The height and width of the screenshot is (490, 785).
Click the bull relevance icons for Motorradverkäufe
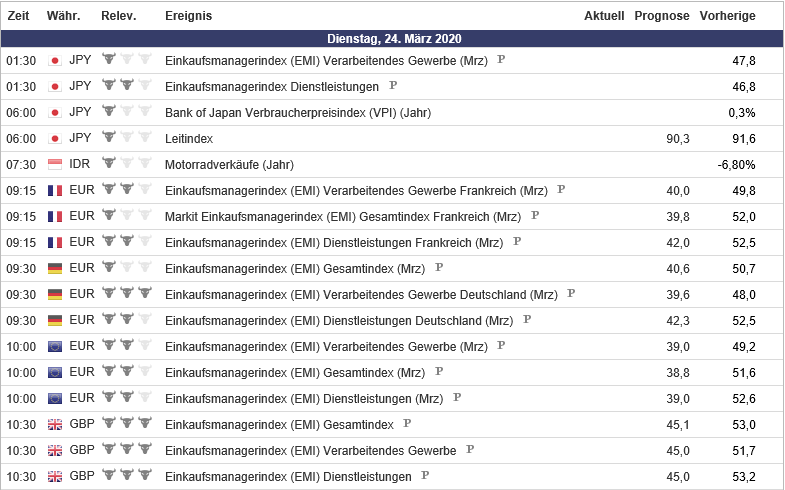[127, 164]
